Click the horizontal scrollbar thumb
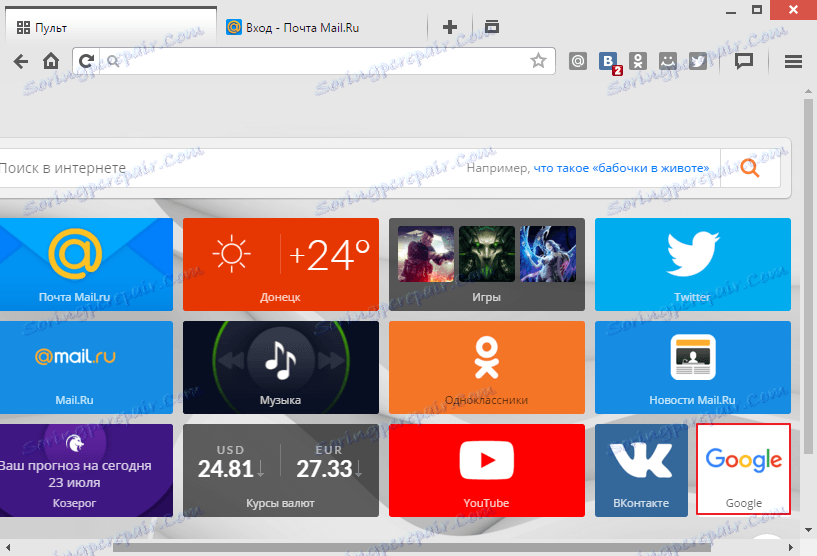The image size is (817, 556). [x=412, y=548]
